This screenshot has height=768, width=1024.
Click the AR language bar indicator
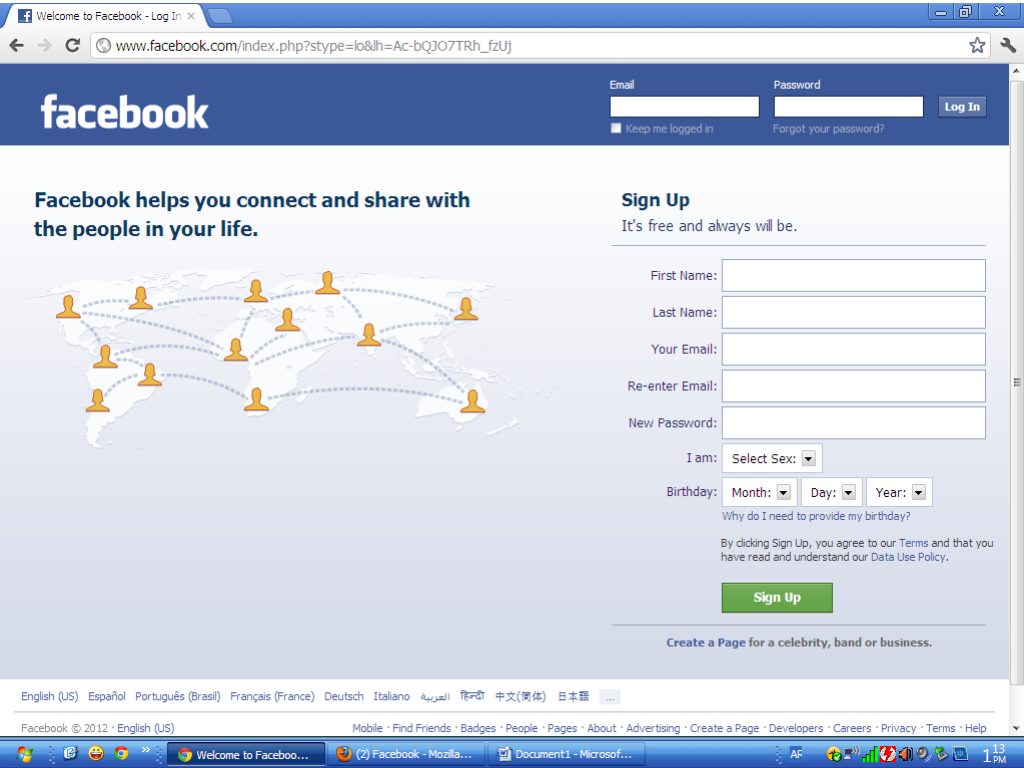click(796, 754)
